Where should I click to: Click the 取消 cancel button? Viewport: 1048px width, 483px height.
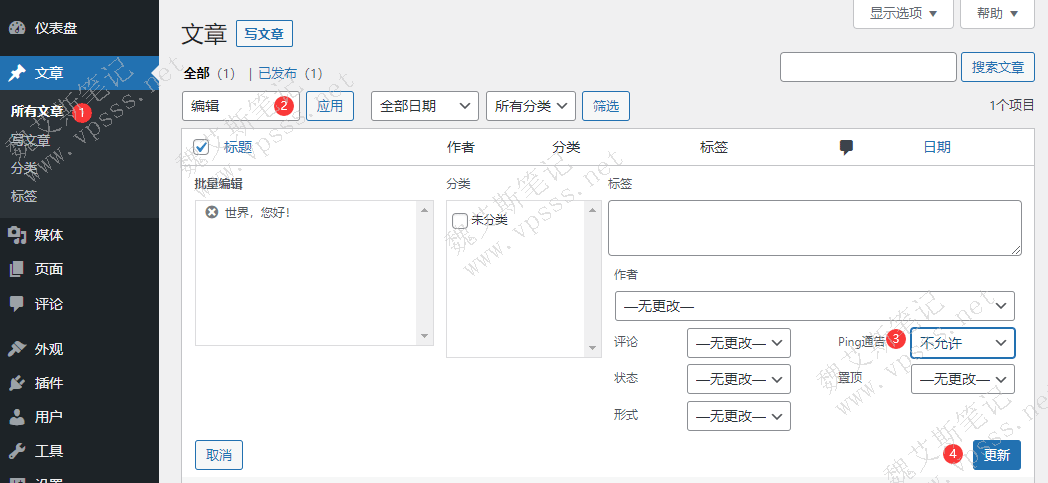click(x=219, y=454)
